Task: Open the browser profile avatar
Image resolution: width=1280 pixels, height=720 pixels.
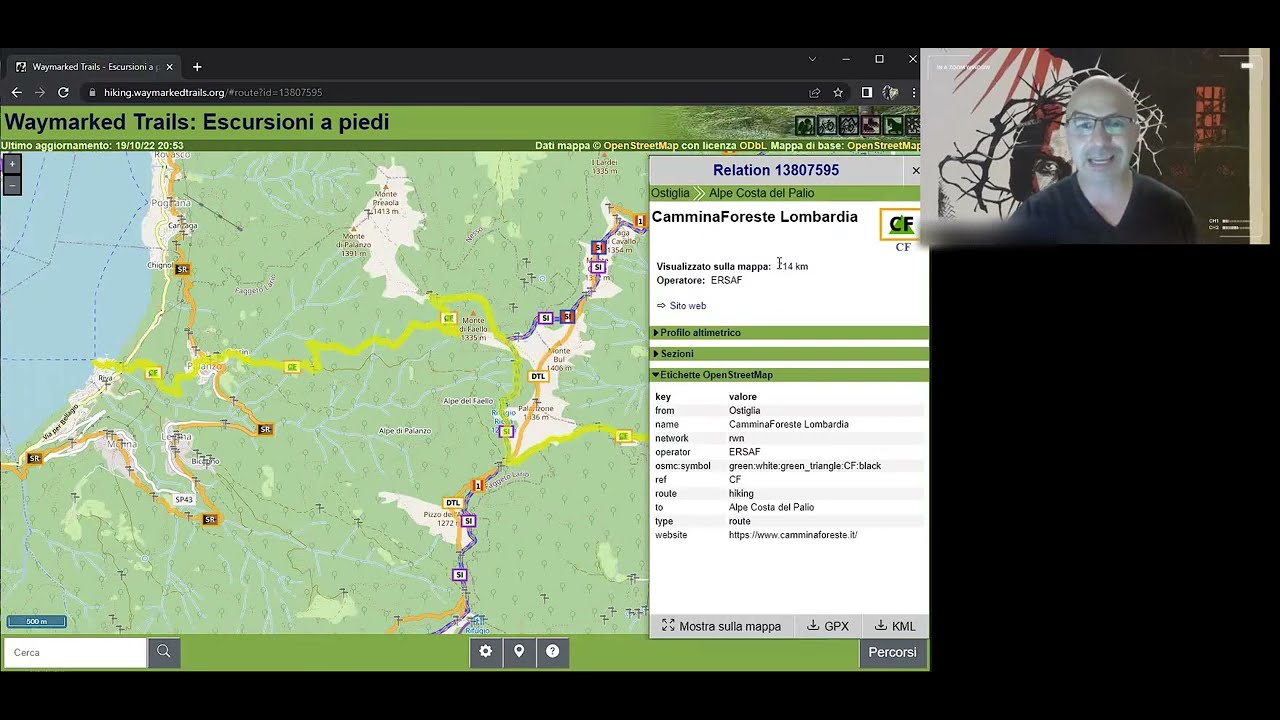Action: tap(890, 92)
